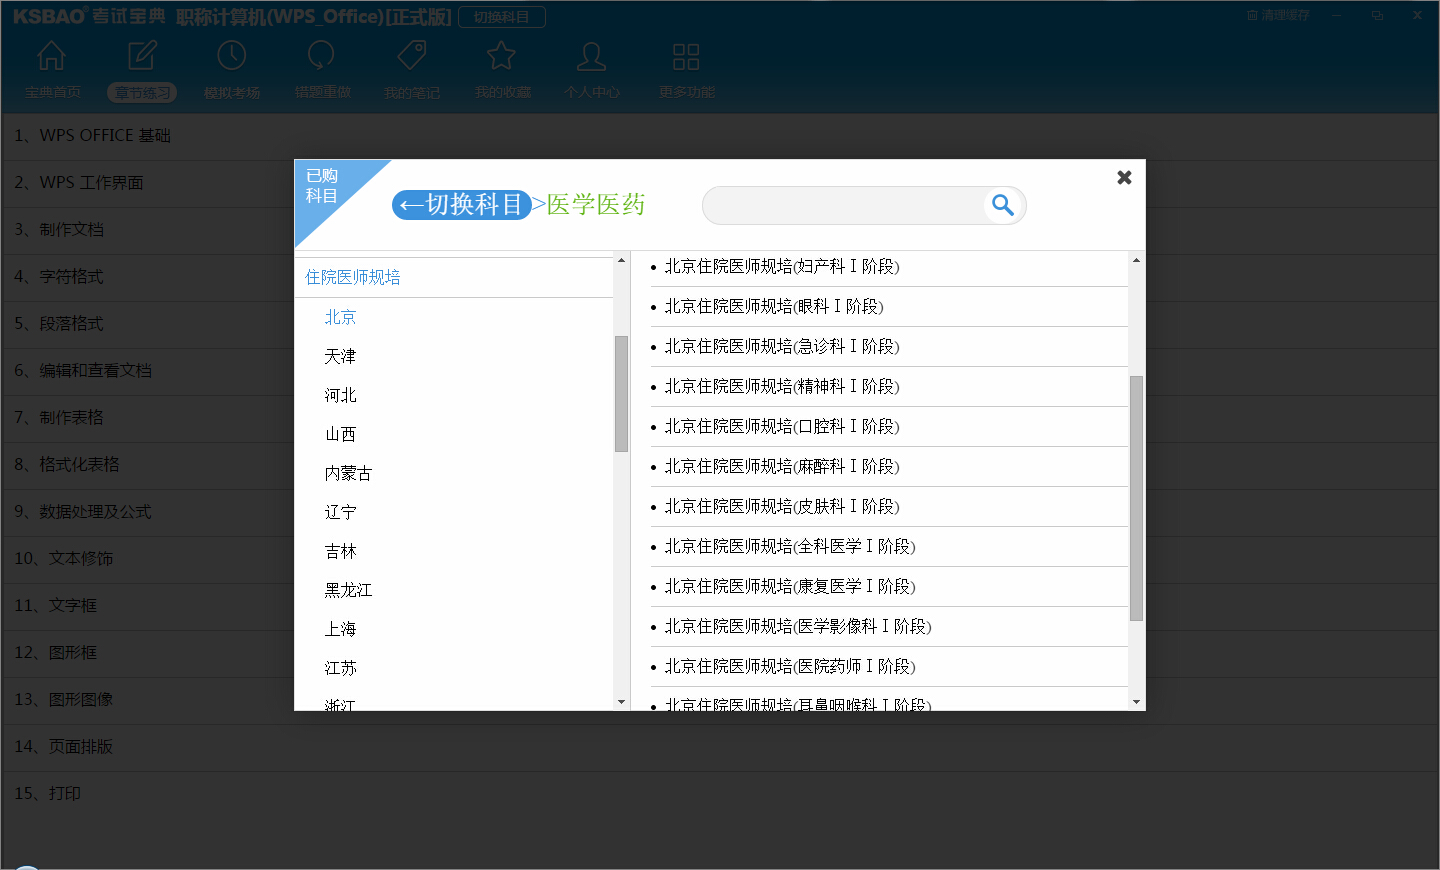Click the down arrow of the region list scrollbar
This screenshot has height=870, width=1440.
(x=621, y=702)
